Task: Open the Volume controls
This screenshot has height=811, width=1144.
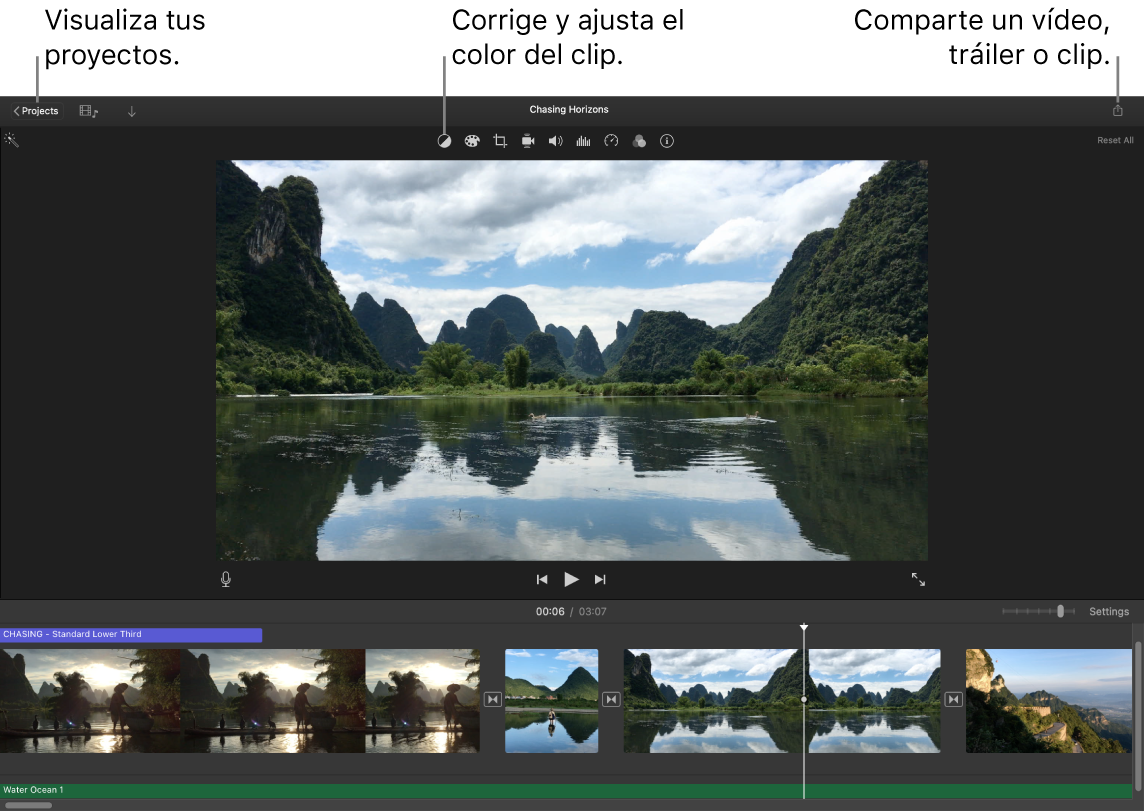Action: tap(555, 140)
